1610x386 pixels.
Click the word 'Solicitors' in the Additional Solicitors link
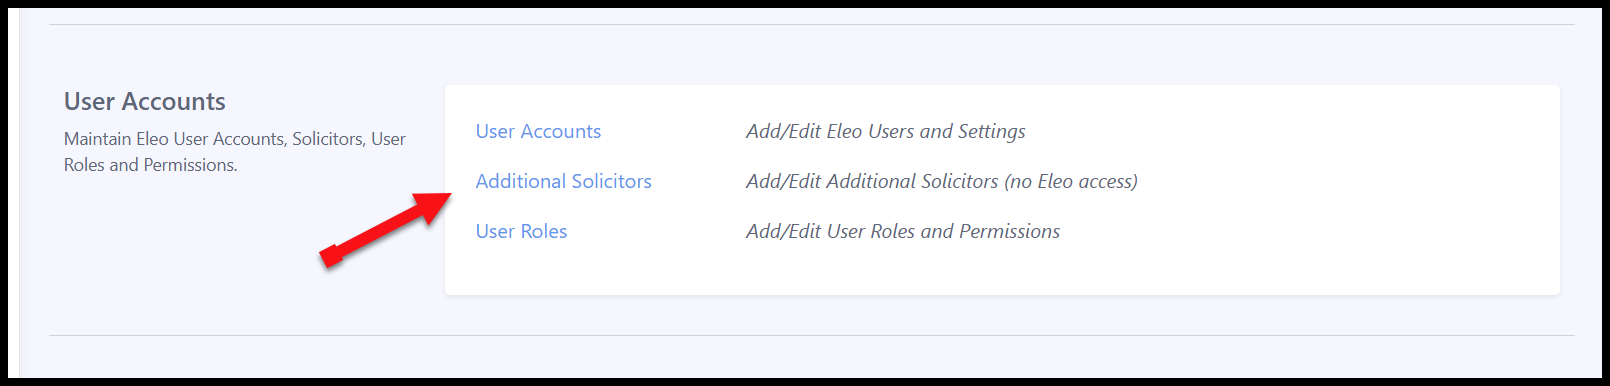[x=609, y=181]
